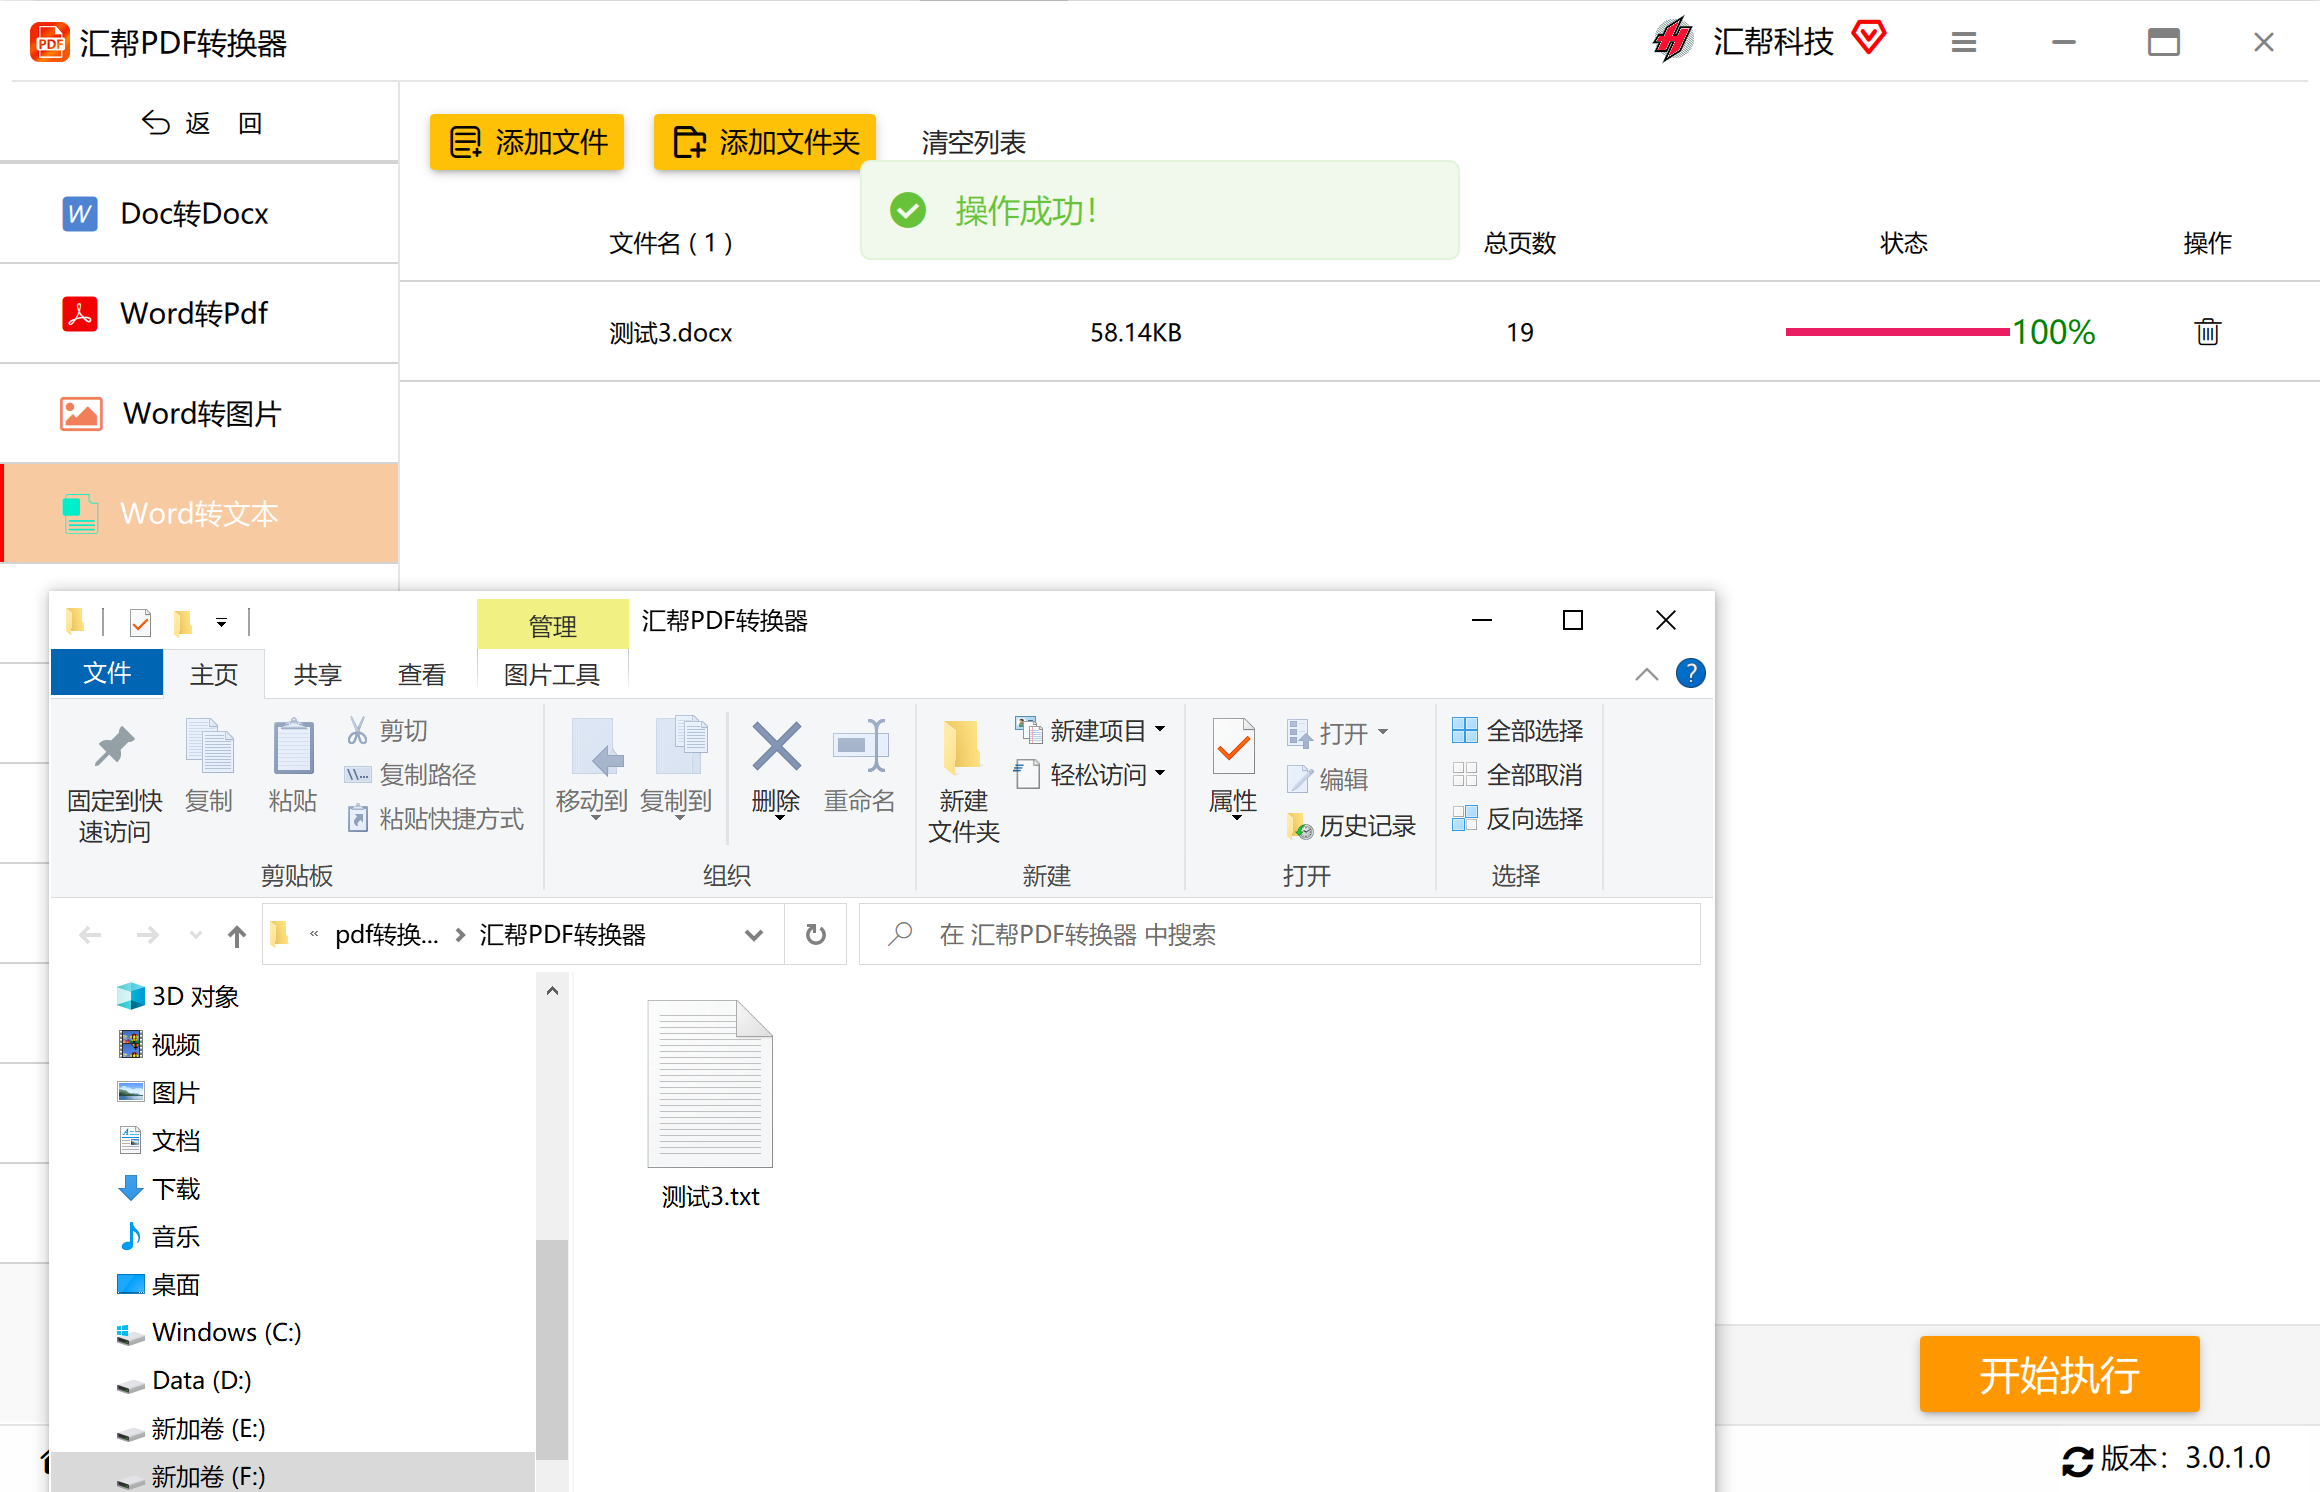
Task: Switch to the 图片工具 tab
Action: coord(552,675)
